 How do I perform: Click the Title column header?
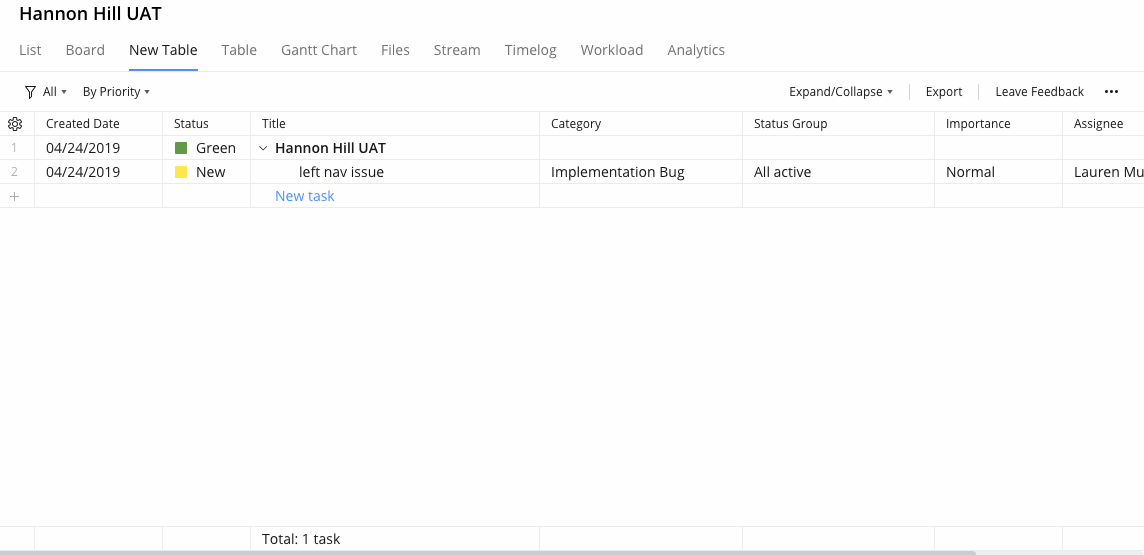[395, 124]
